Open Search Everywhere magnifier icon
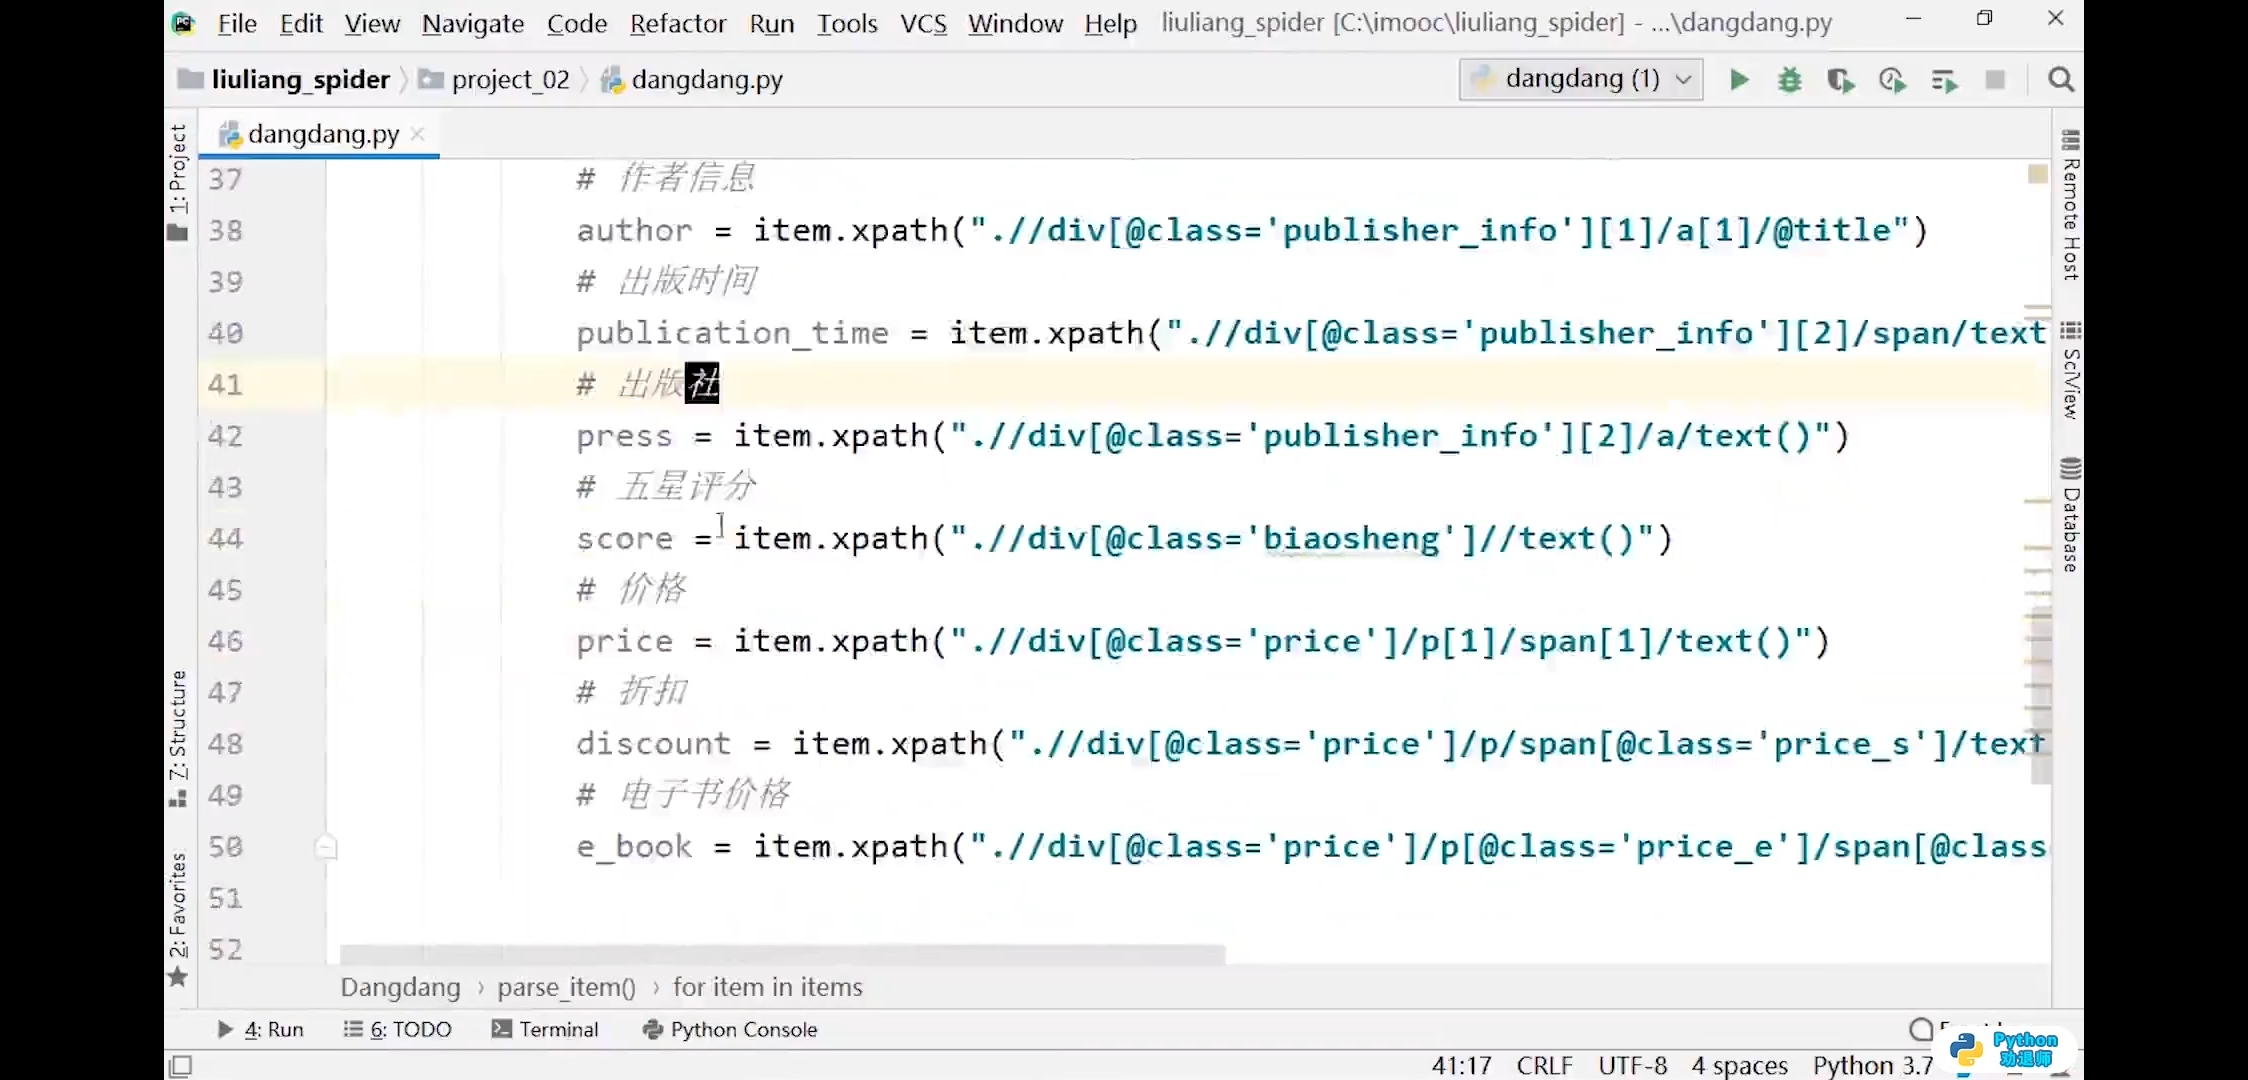 [x=2060, y=80]
